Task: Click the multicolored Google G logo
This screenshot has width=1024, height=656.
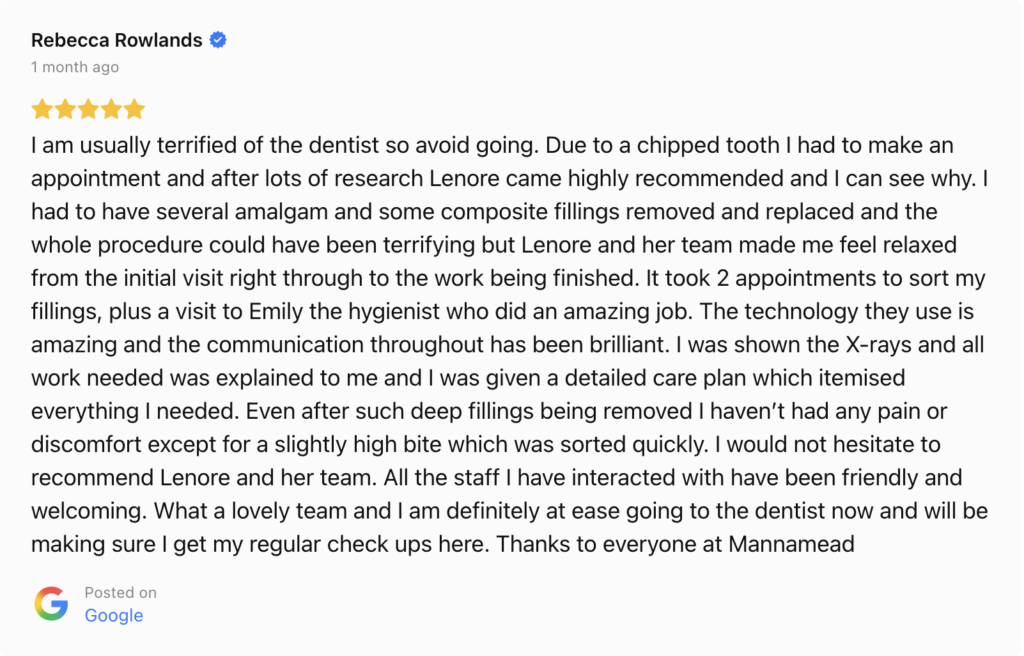Action: (x=51, y=604)
